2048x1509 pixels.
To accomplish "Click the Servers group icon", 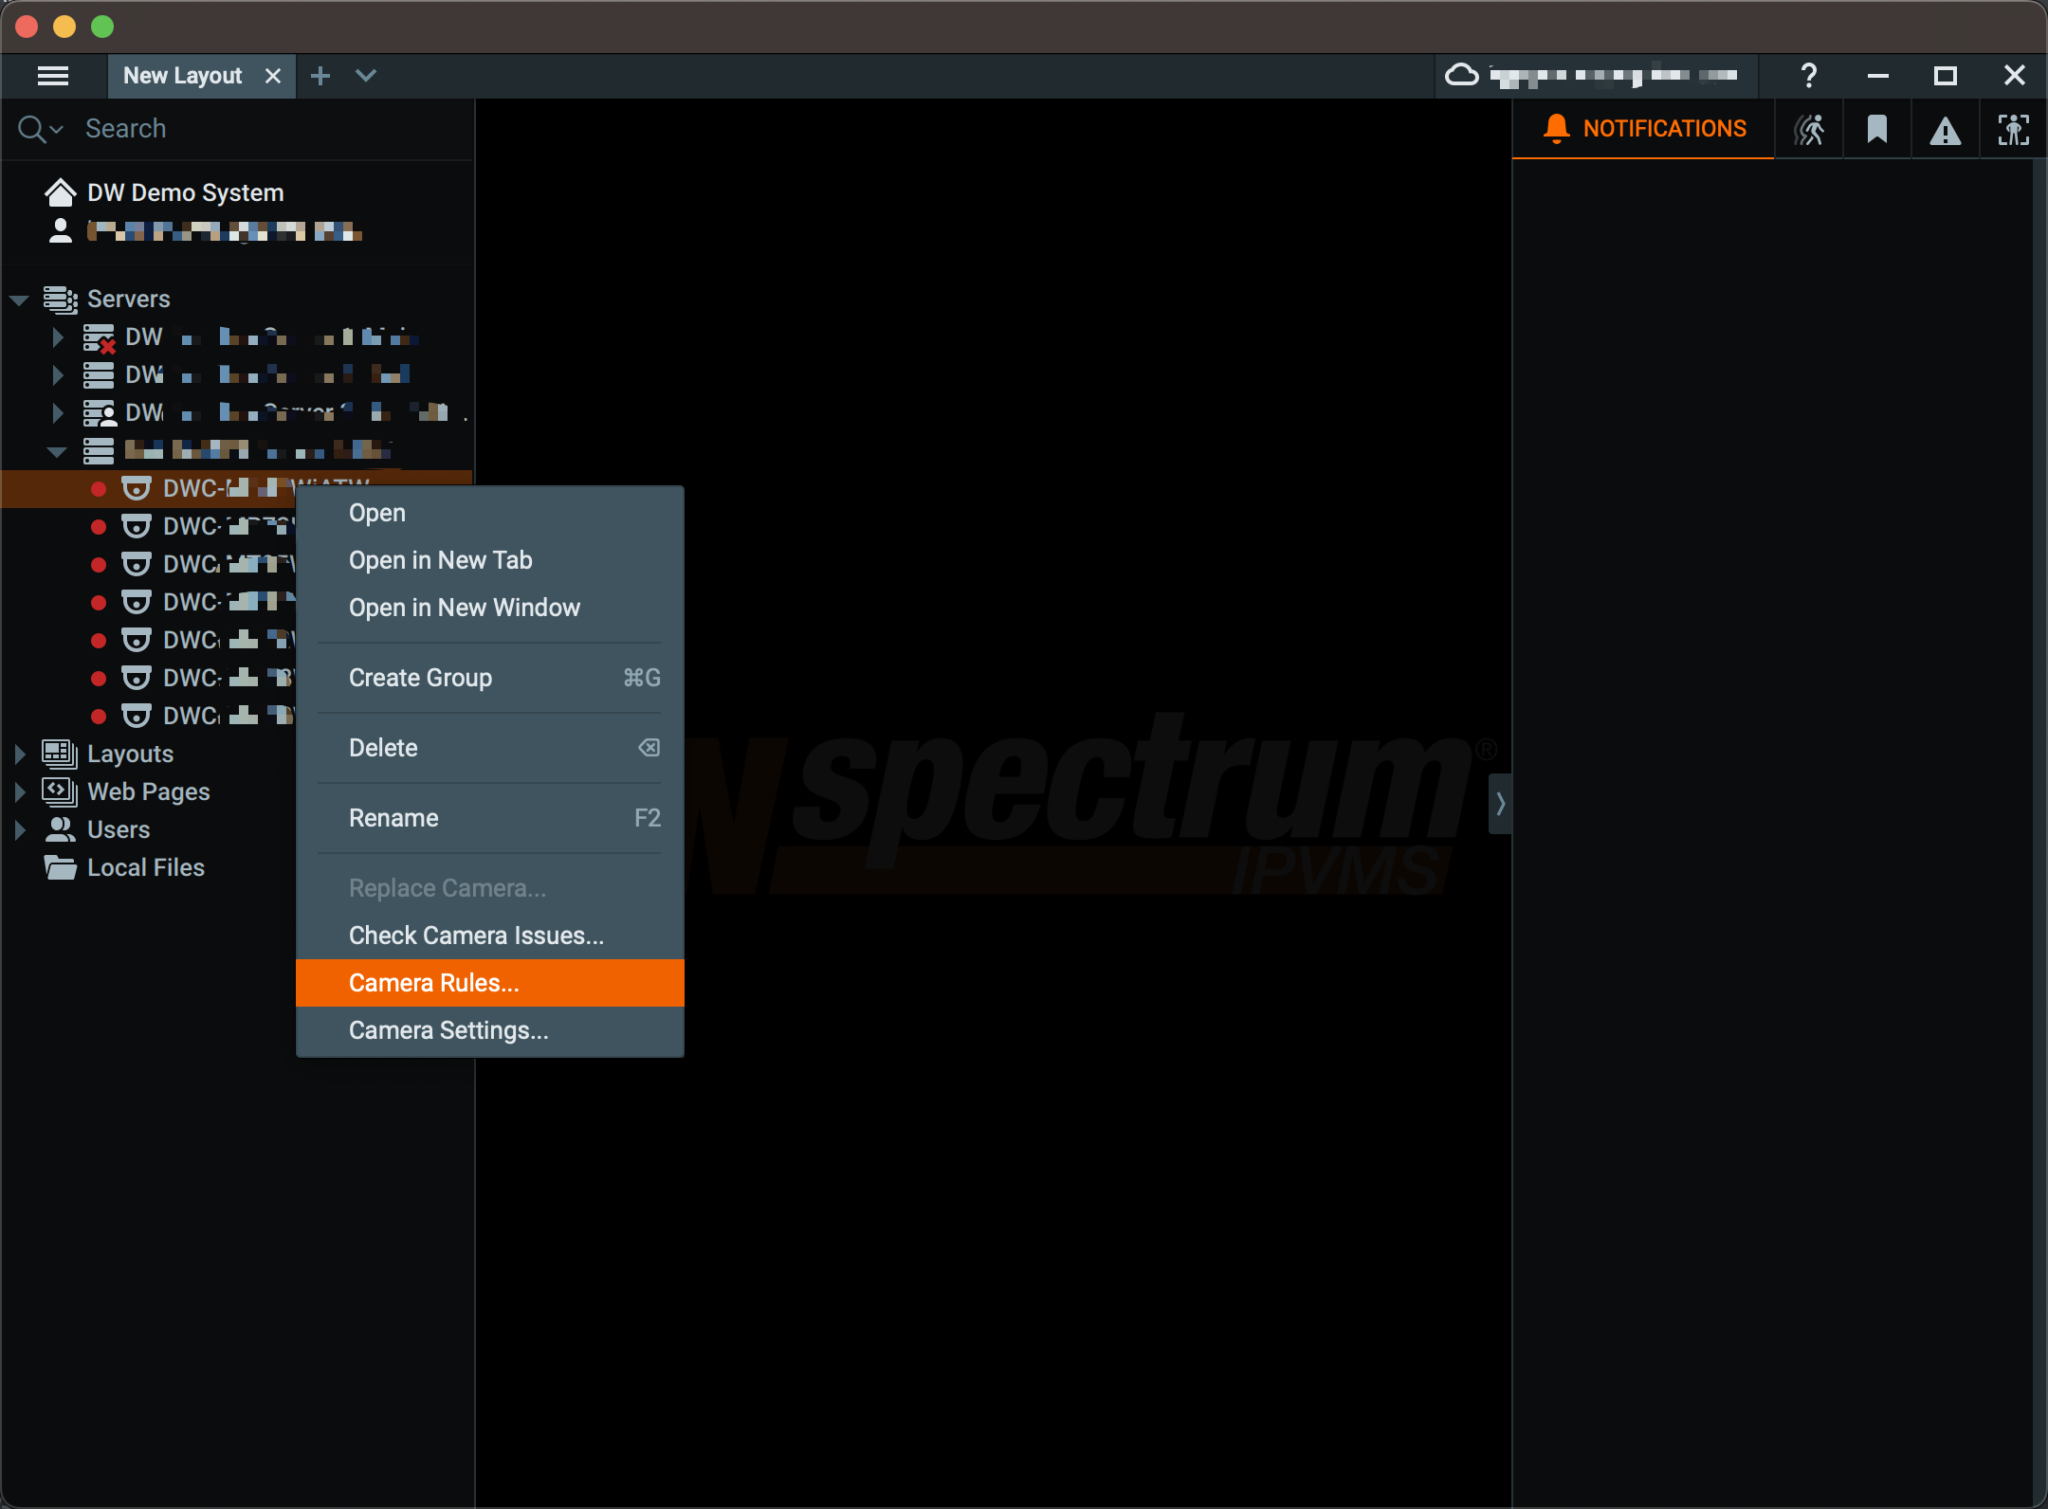I will [x=60, y=299].
